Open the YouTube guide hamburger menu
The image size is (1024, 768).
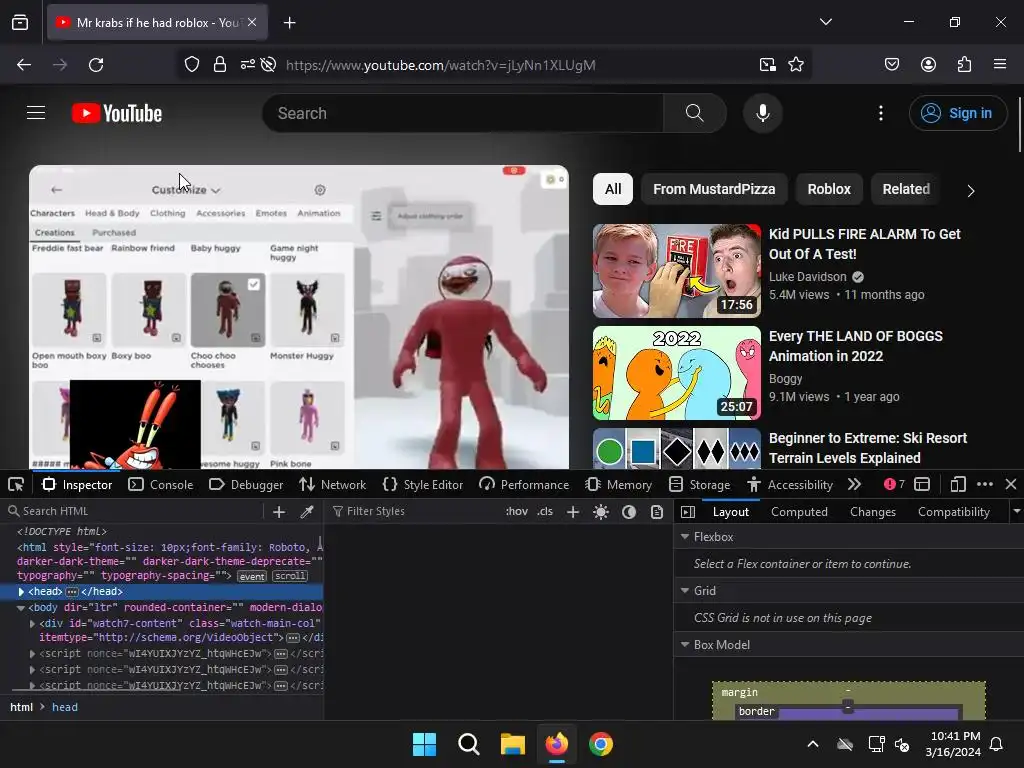36,113
